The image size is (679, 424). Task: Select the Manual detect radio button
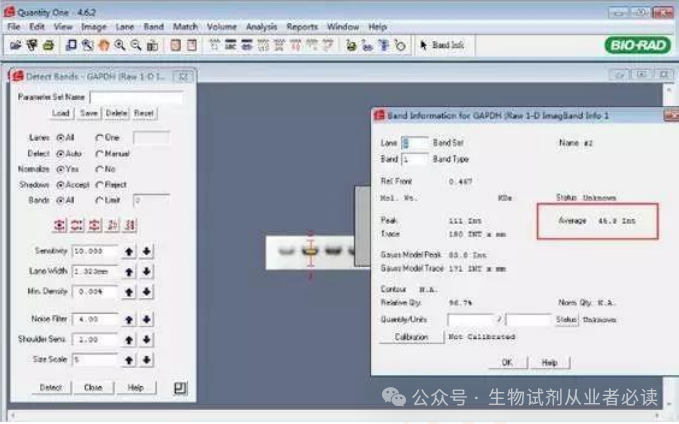[x=100, y=154]
